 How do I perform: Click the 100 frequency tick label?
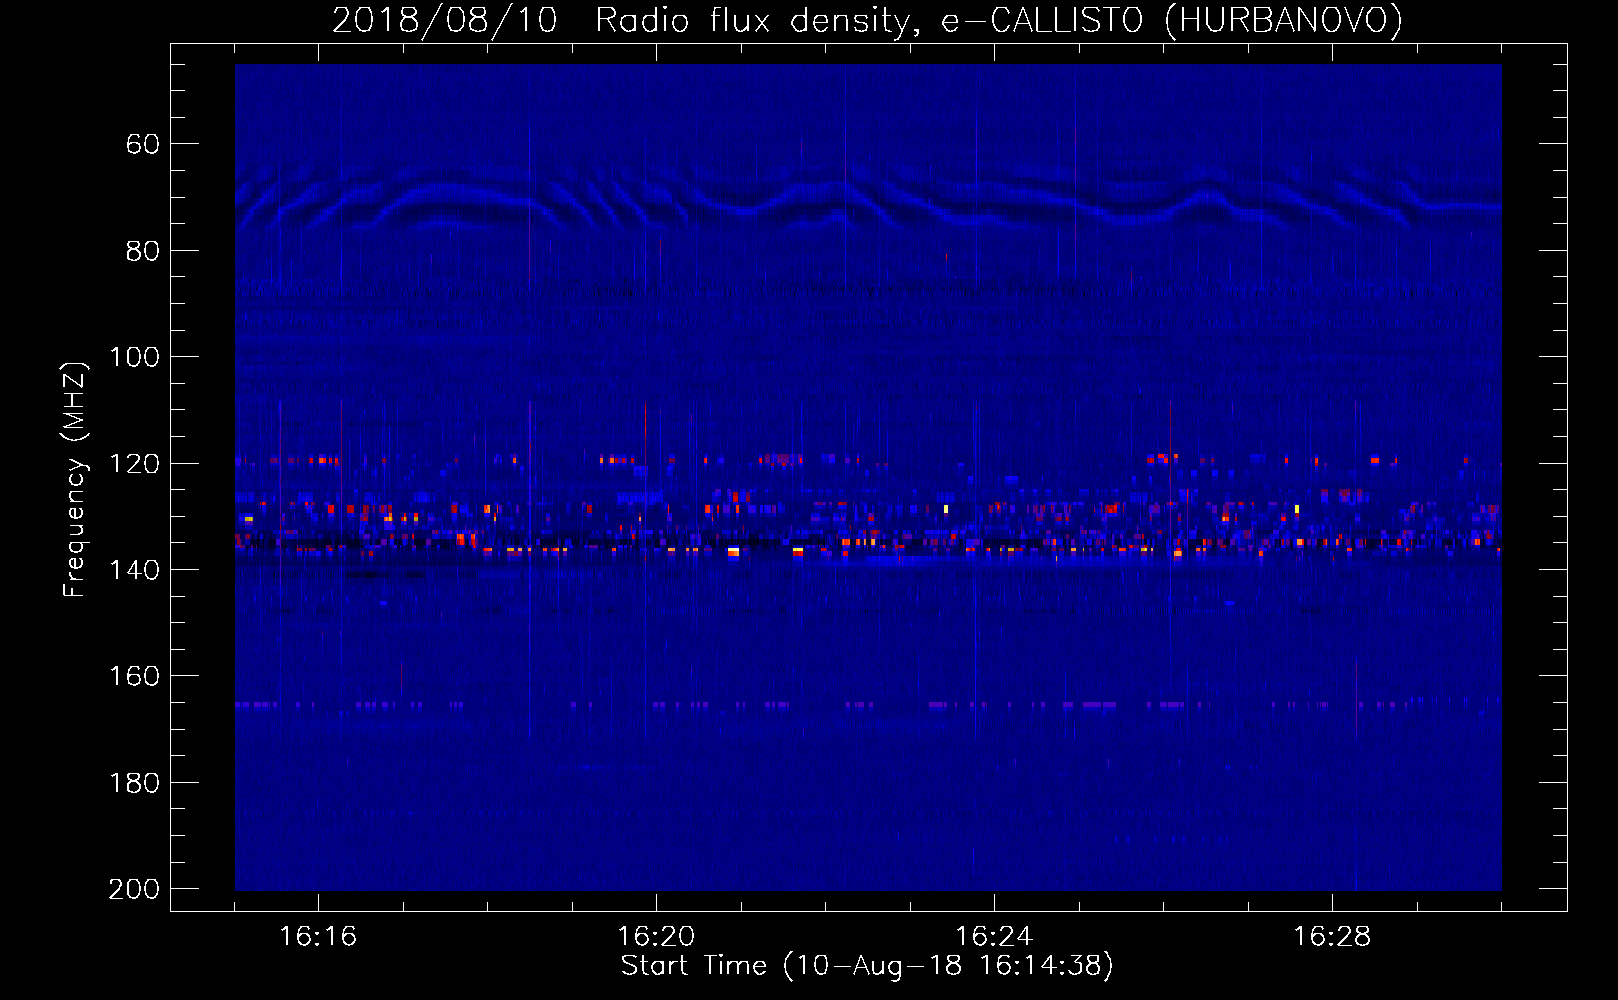(x=134, y=357)
